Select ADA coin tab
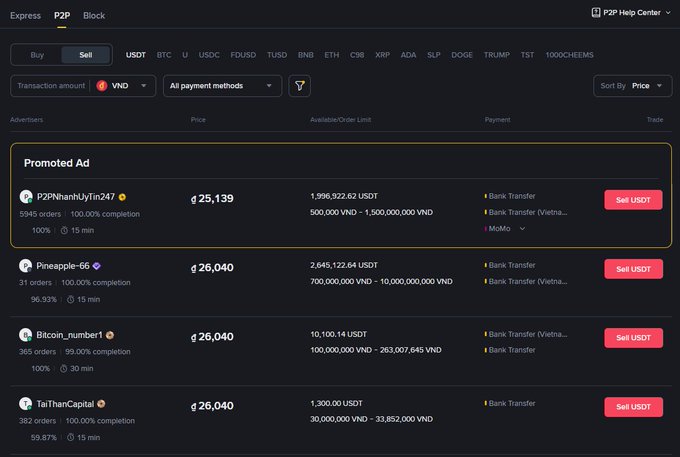The image size is (680, 457). click(x=409, y=55)
